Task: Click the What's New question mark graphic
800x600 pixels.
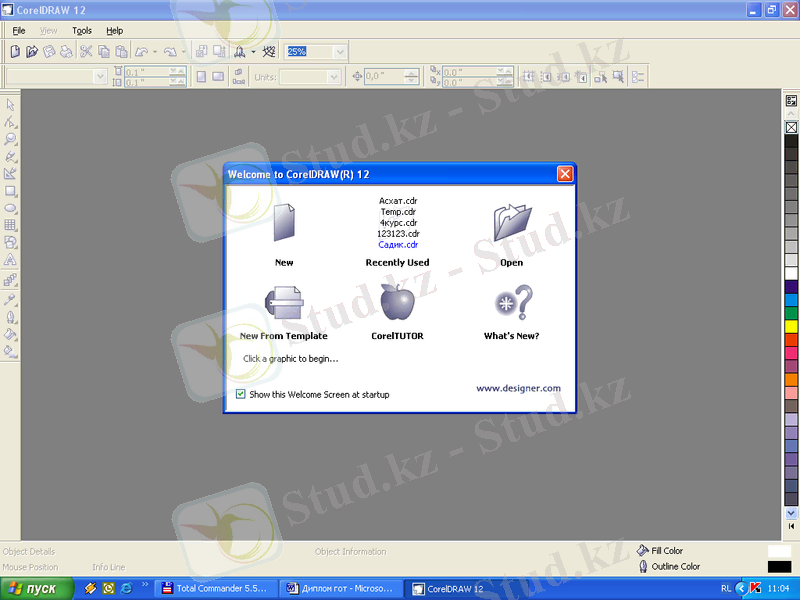Action: point(513,302)
